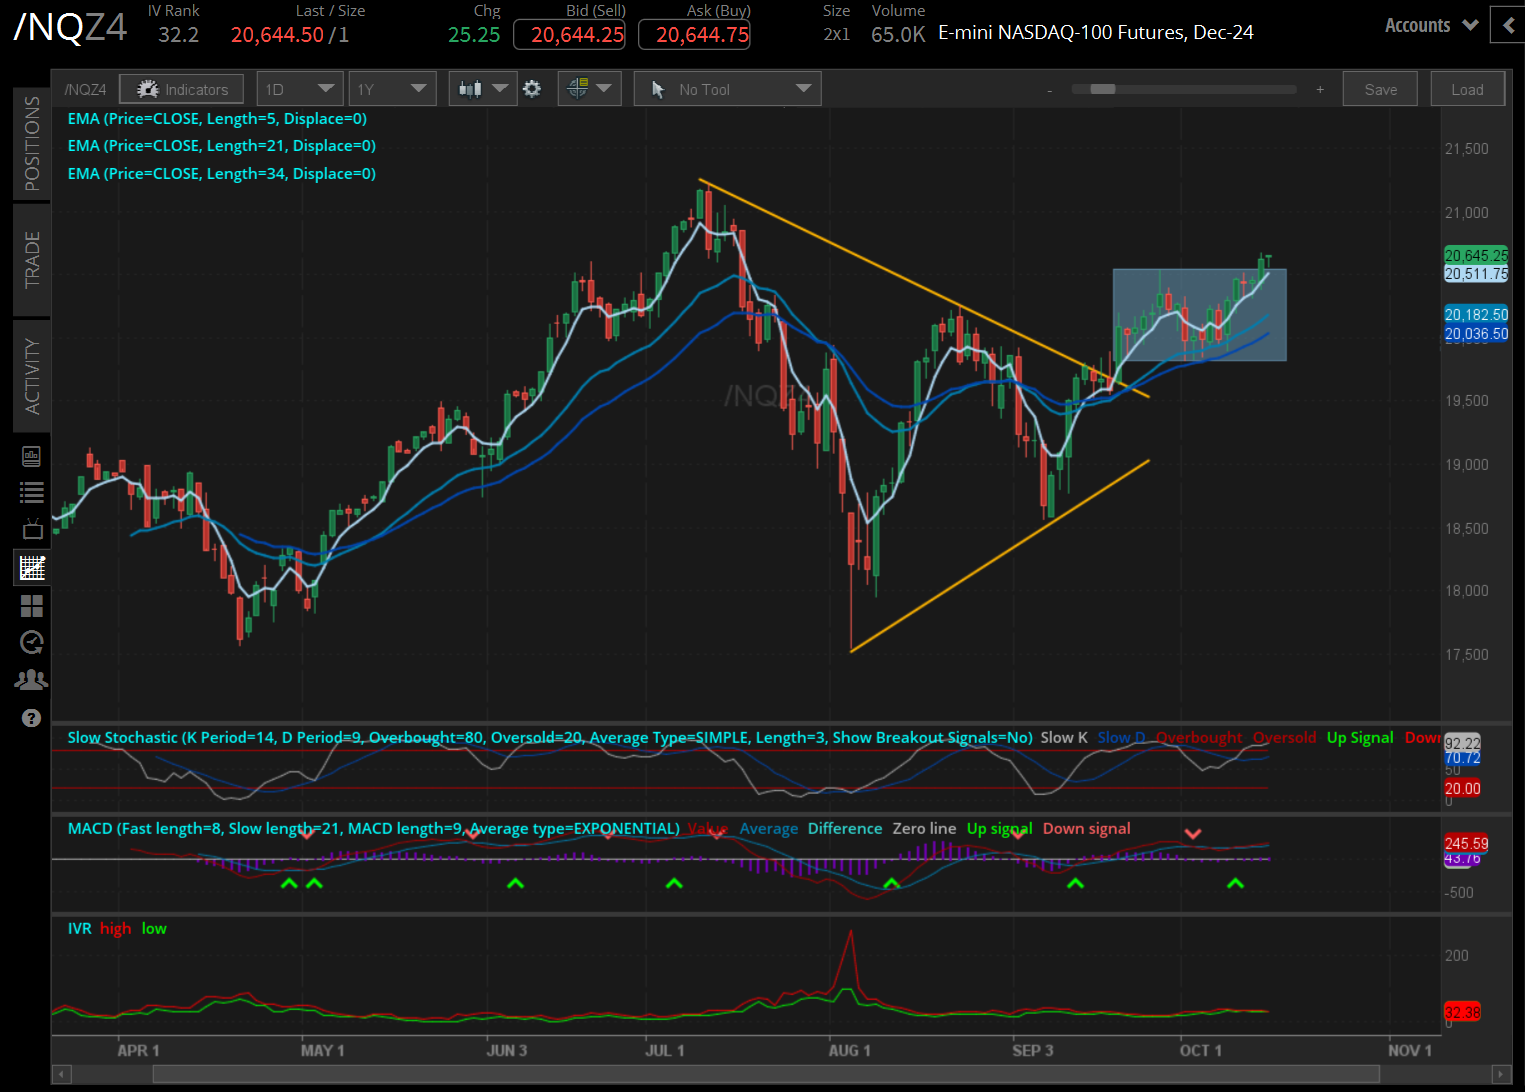1525x1092 pixels.
Task: Open the No Tool drawing dropdown
Action: (x=727, y=88)
